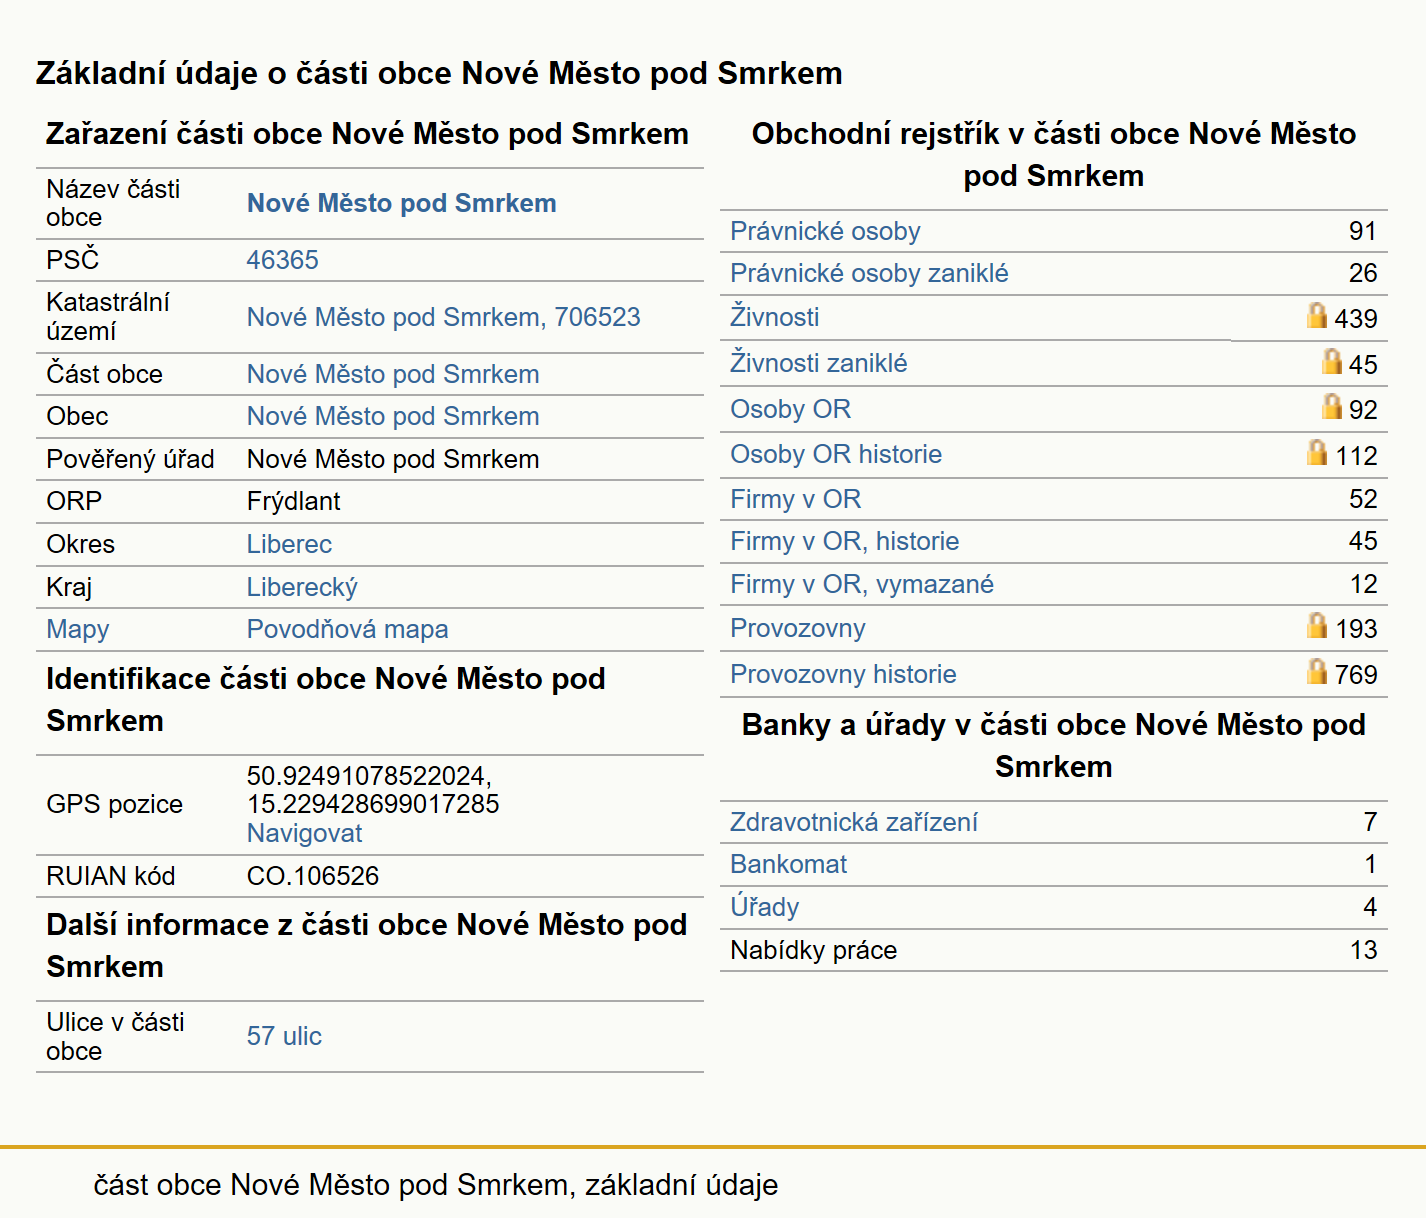The width and height of the screenshot is (1426, 1218).
Task: Click the Navigovat link under GPS
Action: [304, 833]
